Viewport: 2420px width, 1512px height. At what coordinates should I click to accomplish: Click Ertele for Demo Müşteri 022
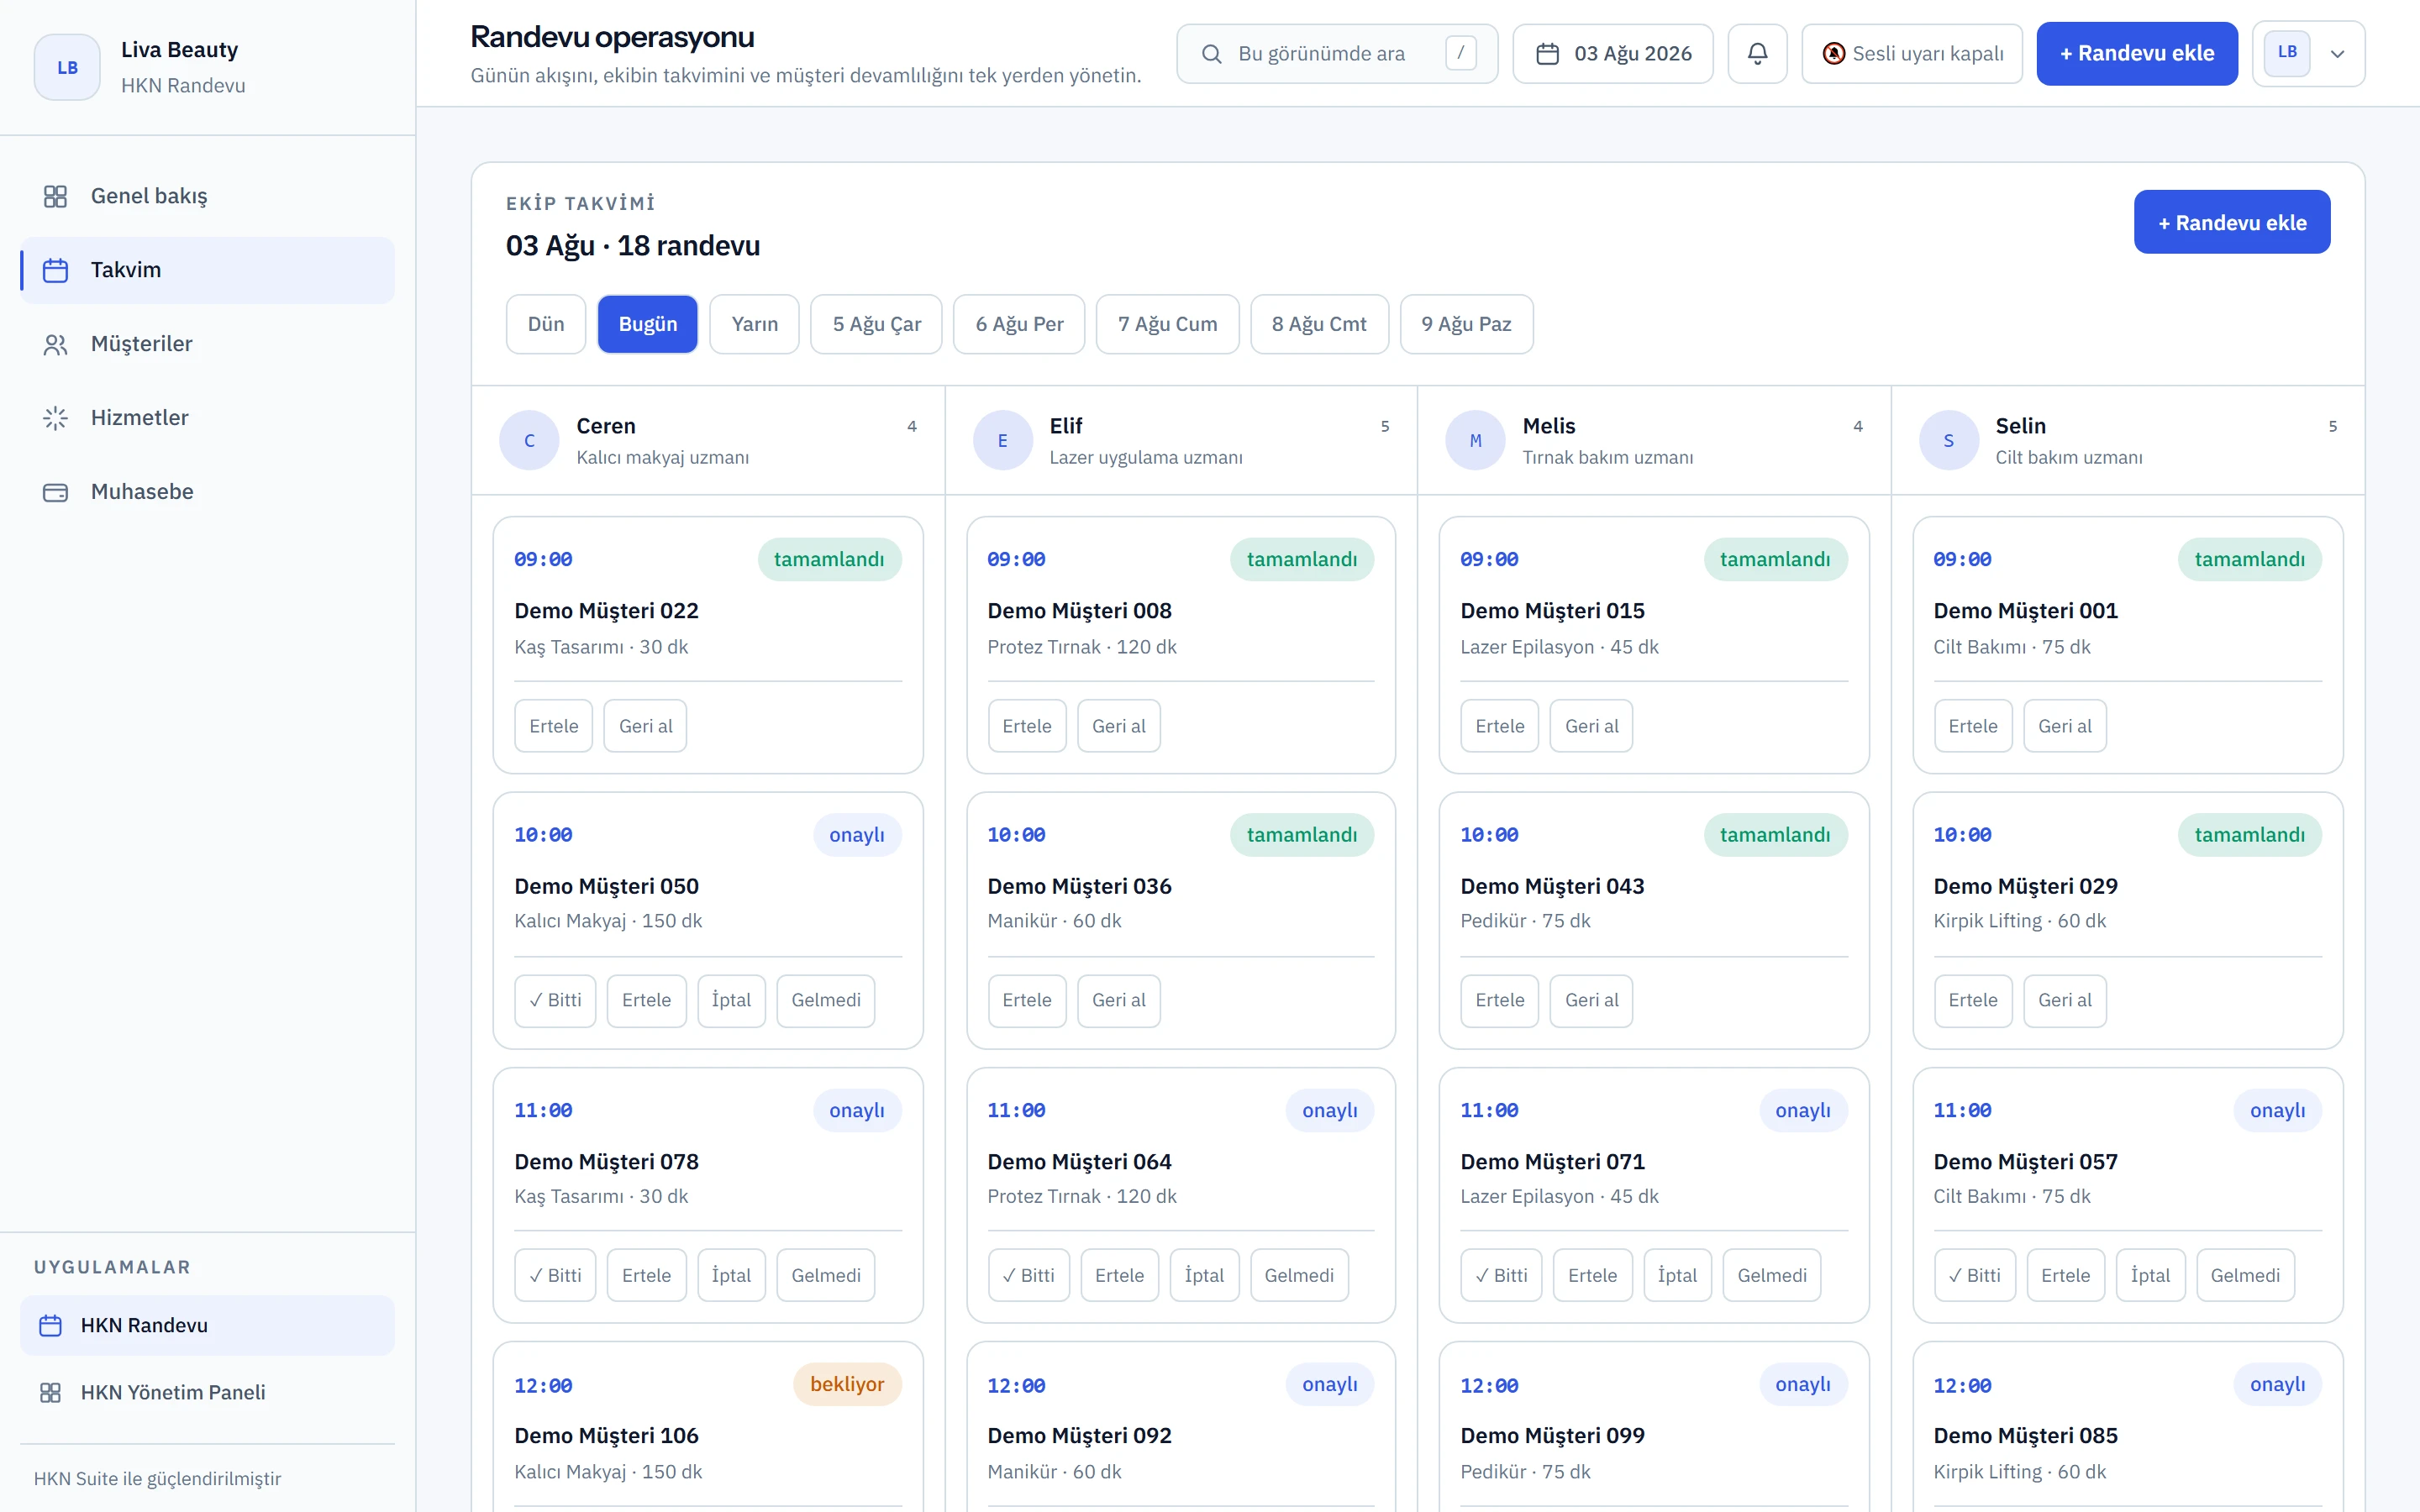click(553, 726)
